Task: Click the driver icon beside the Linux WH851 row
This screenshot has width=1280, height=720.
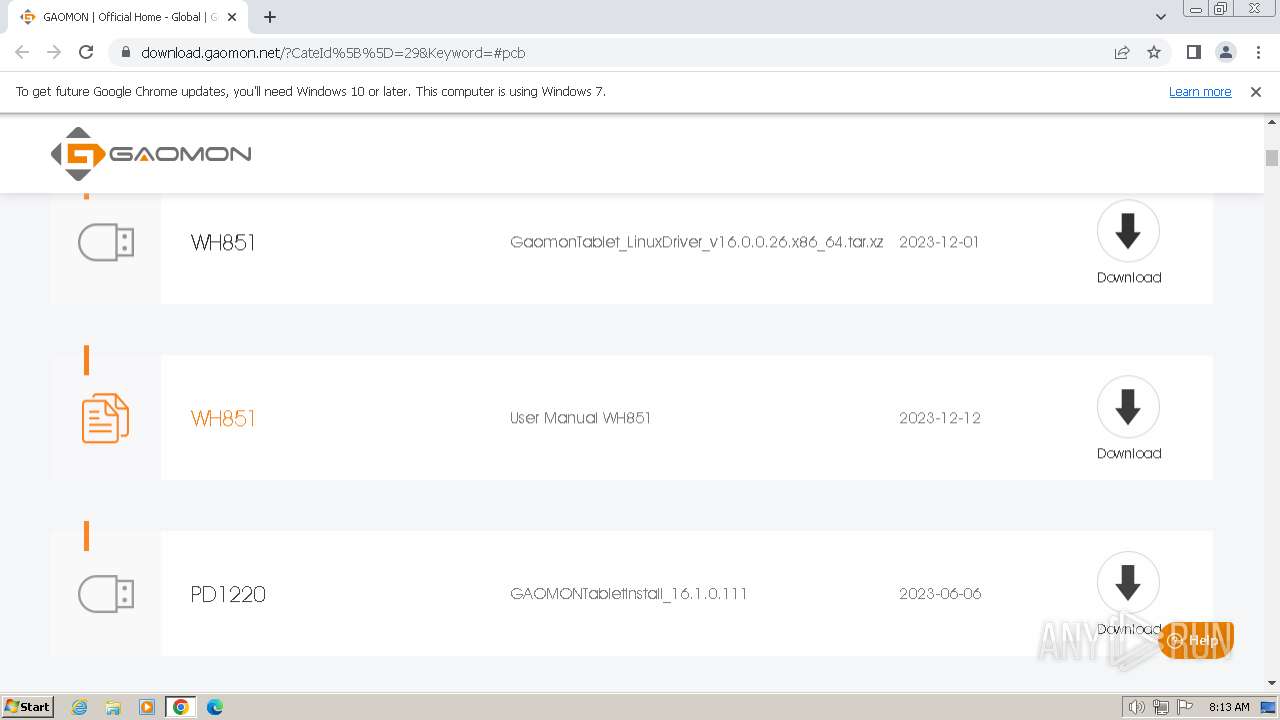Action: pos(106,242)
